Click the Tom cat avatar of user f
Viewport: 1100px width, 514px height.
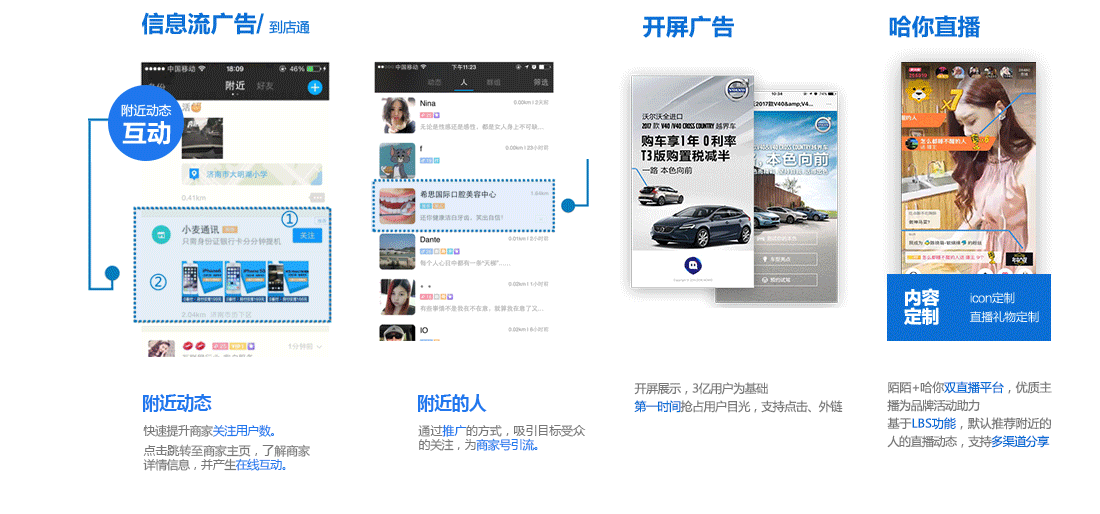coord(396,160)
